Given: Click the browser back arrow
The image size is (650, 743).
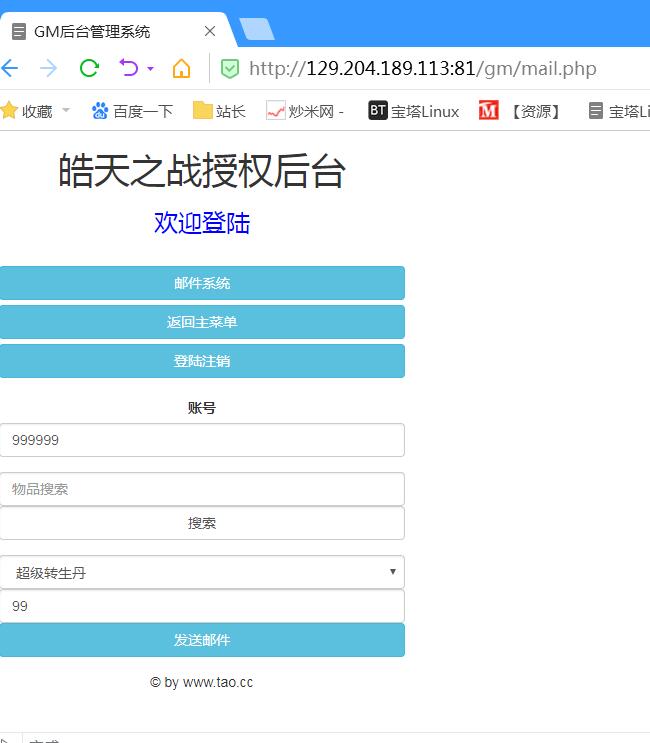Looking at the screenshot, I should pyautogui.click(x=9, y=68).
